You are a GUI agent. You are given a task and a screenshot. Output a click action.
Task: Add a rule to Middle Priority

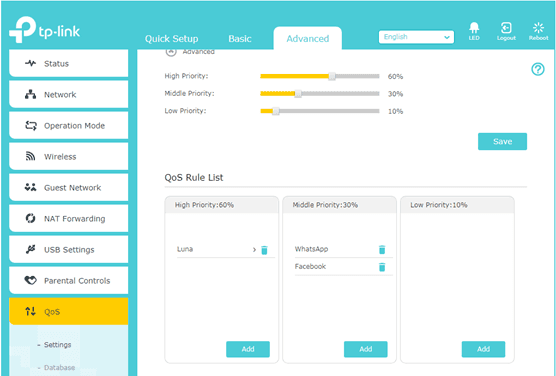click(x=366, y=349)
